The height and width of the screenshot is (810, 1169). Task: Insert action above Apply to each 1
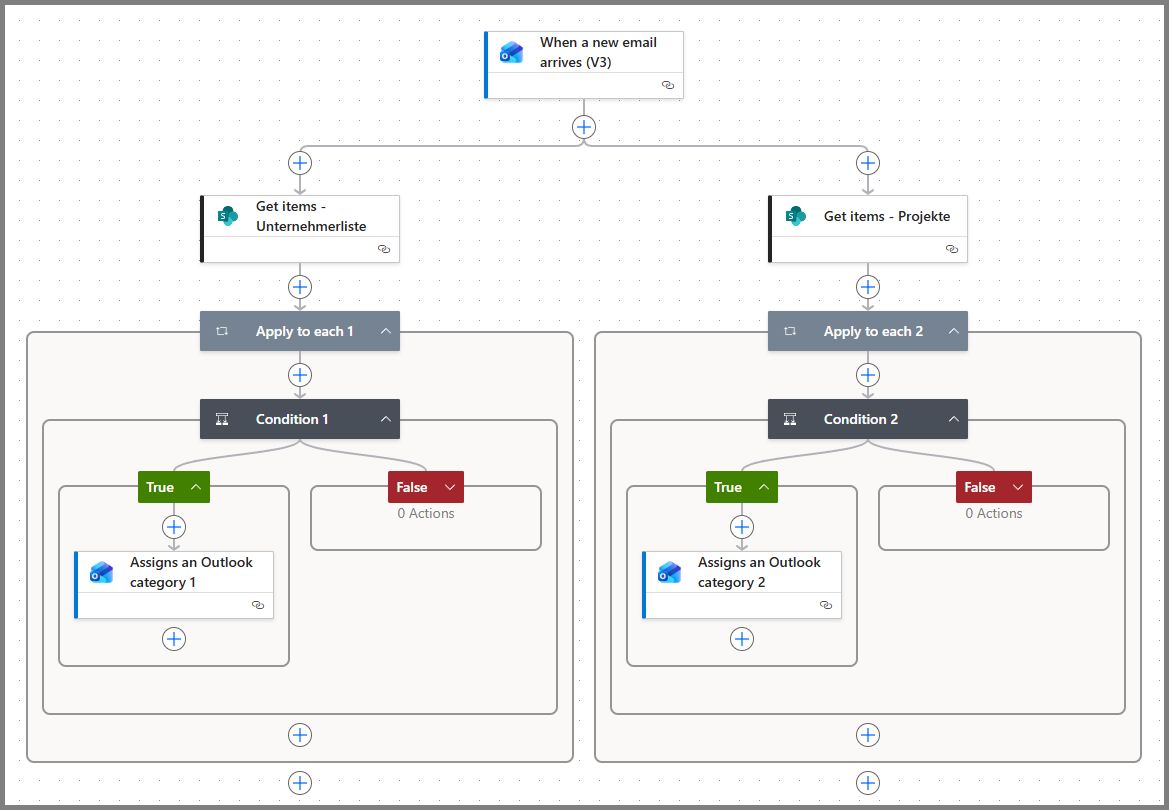(300, 287)
